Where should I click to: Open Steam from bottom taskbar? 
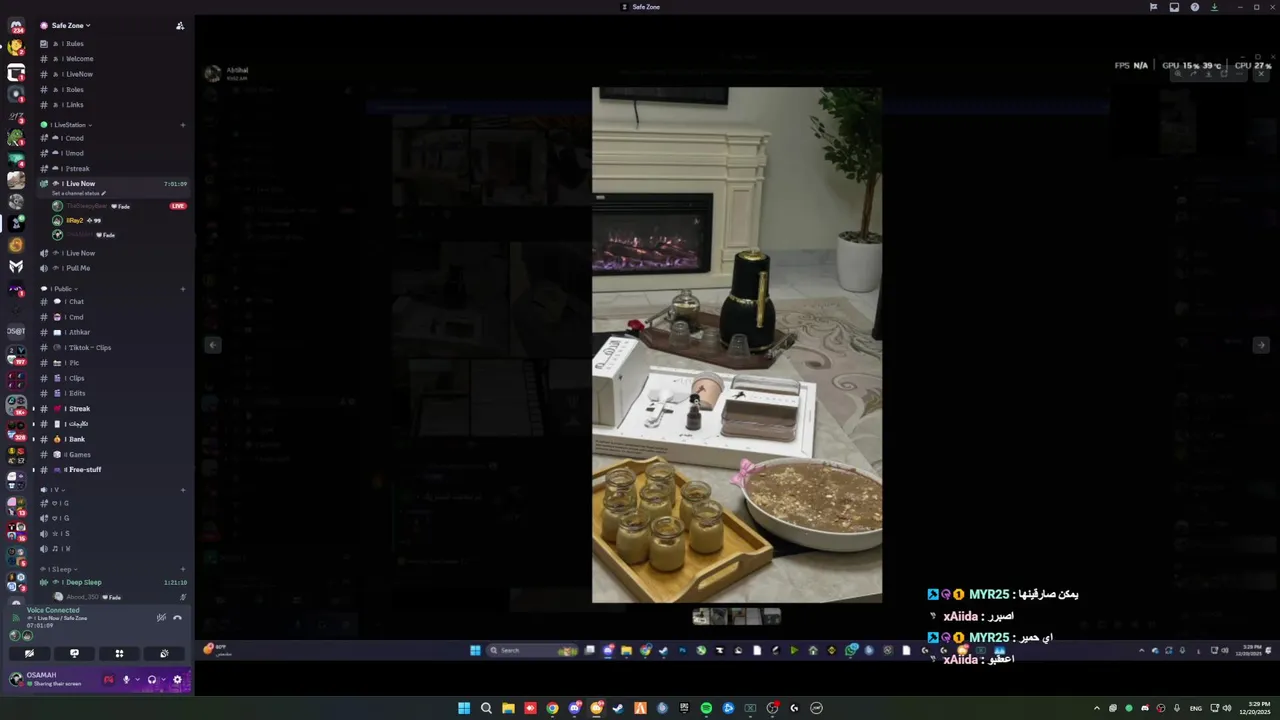618,708
